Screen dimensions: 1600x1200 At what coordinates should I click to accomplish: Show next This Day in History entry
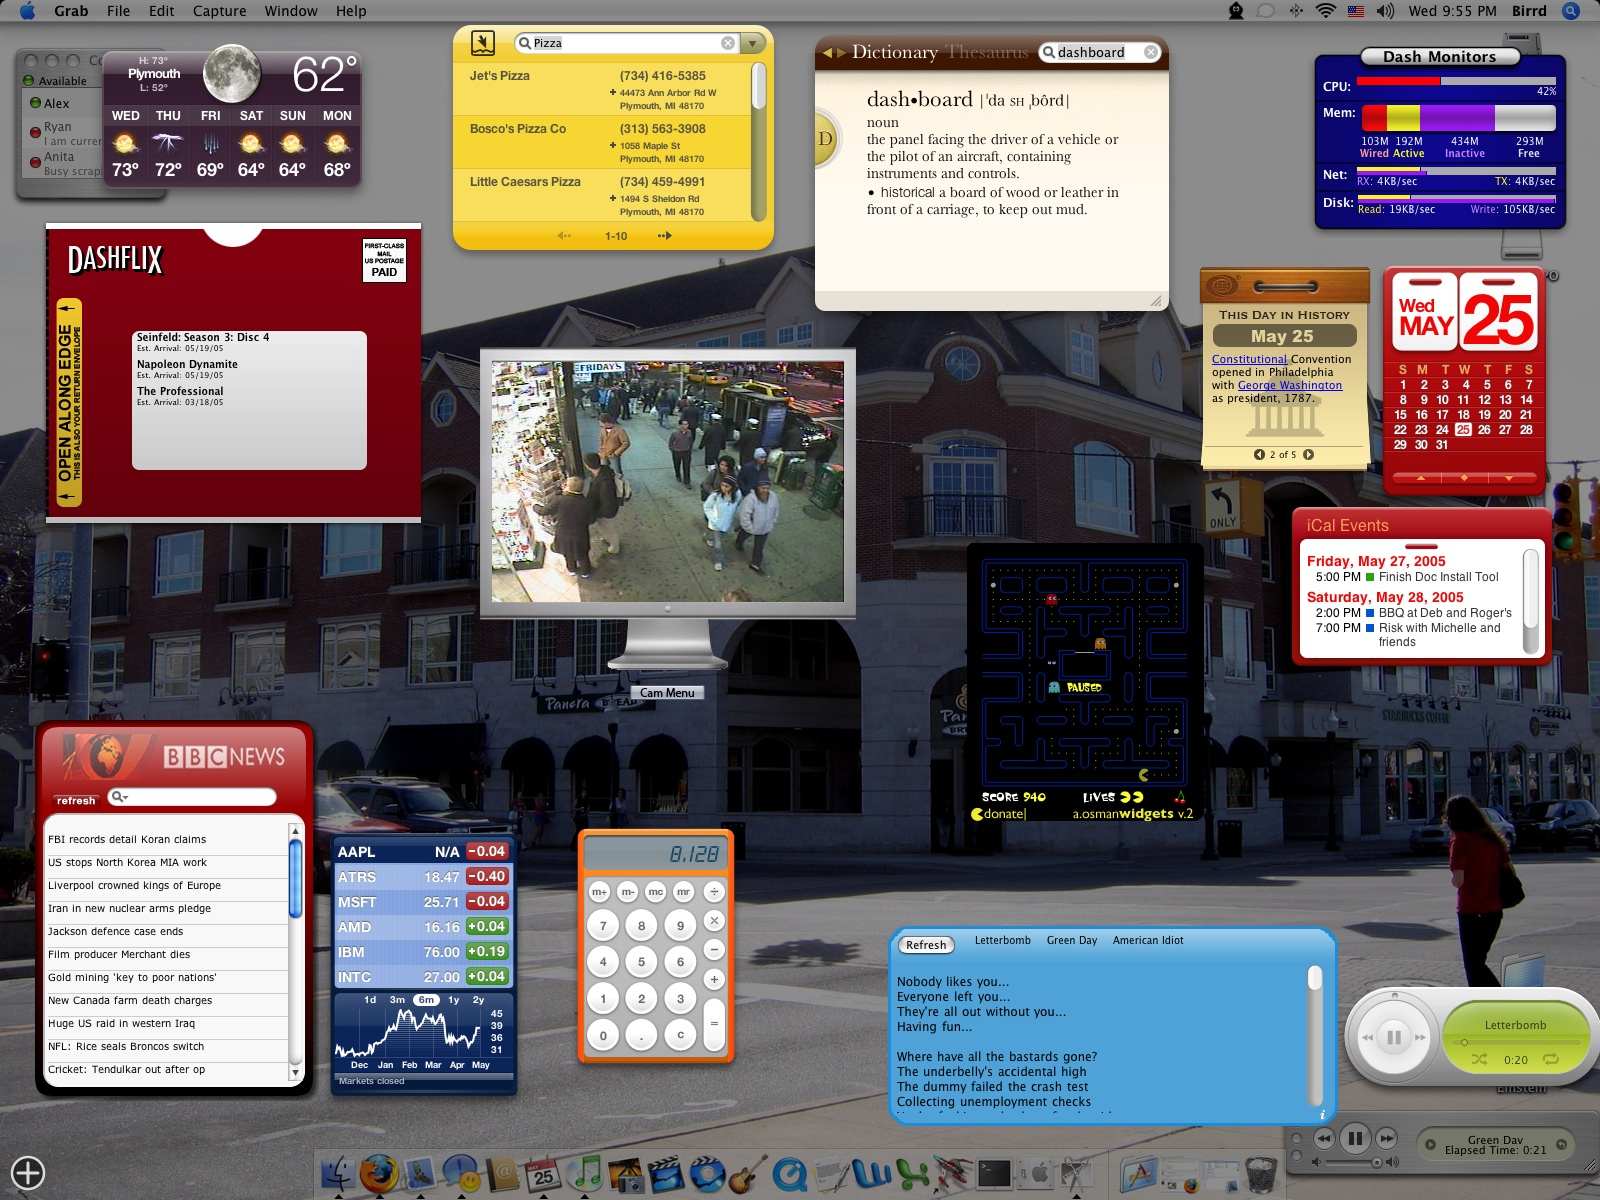[x=1309, y=455]
